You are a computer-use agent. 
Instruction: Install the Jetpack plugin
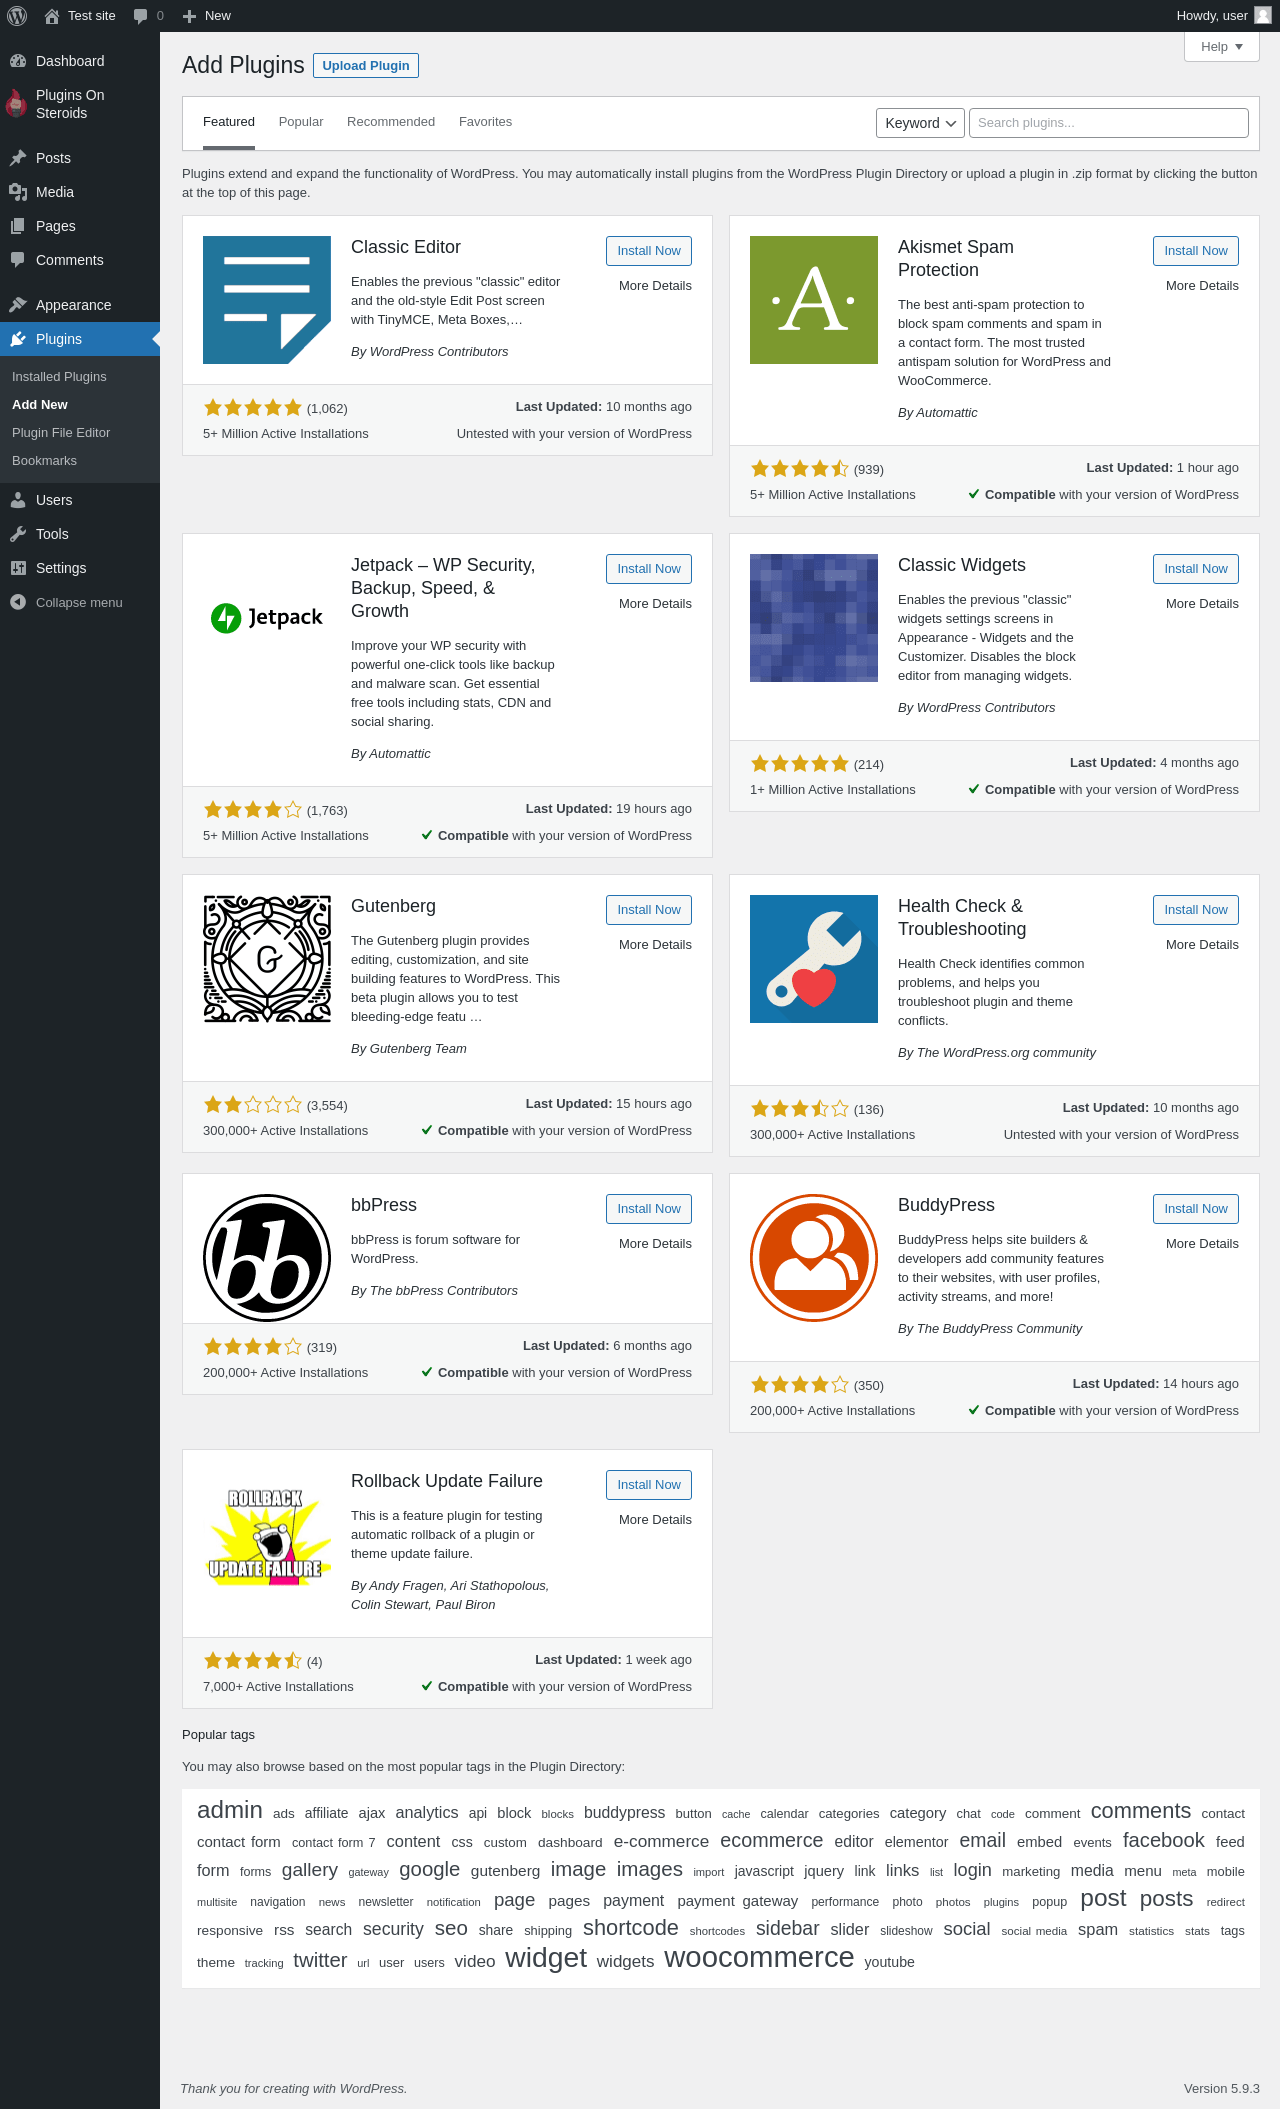click(x=649, y=569)
